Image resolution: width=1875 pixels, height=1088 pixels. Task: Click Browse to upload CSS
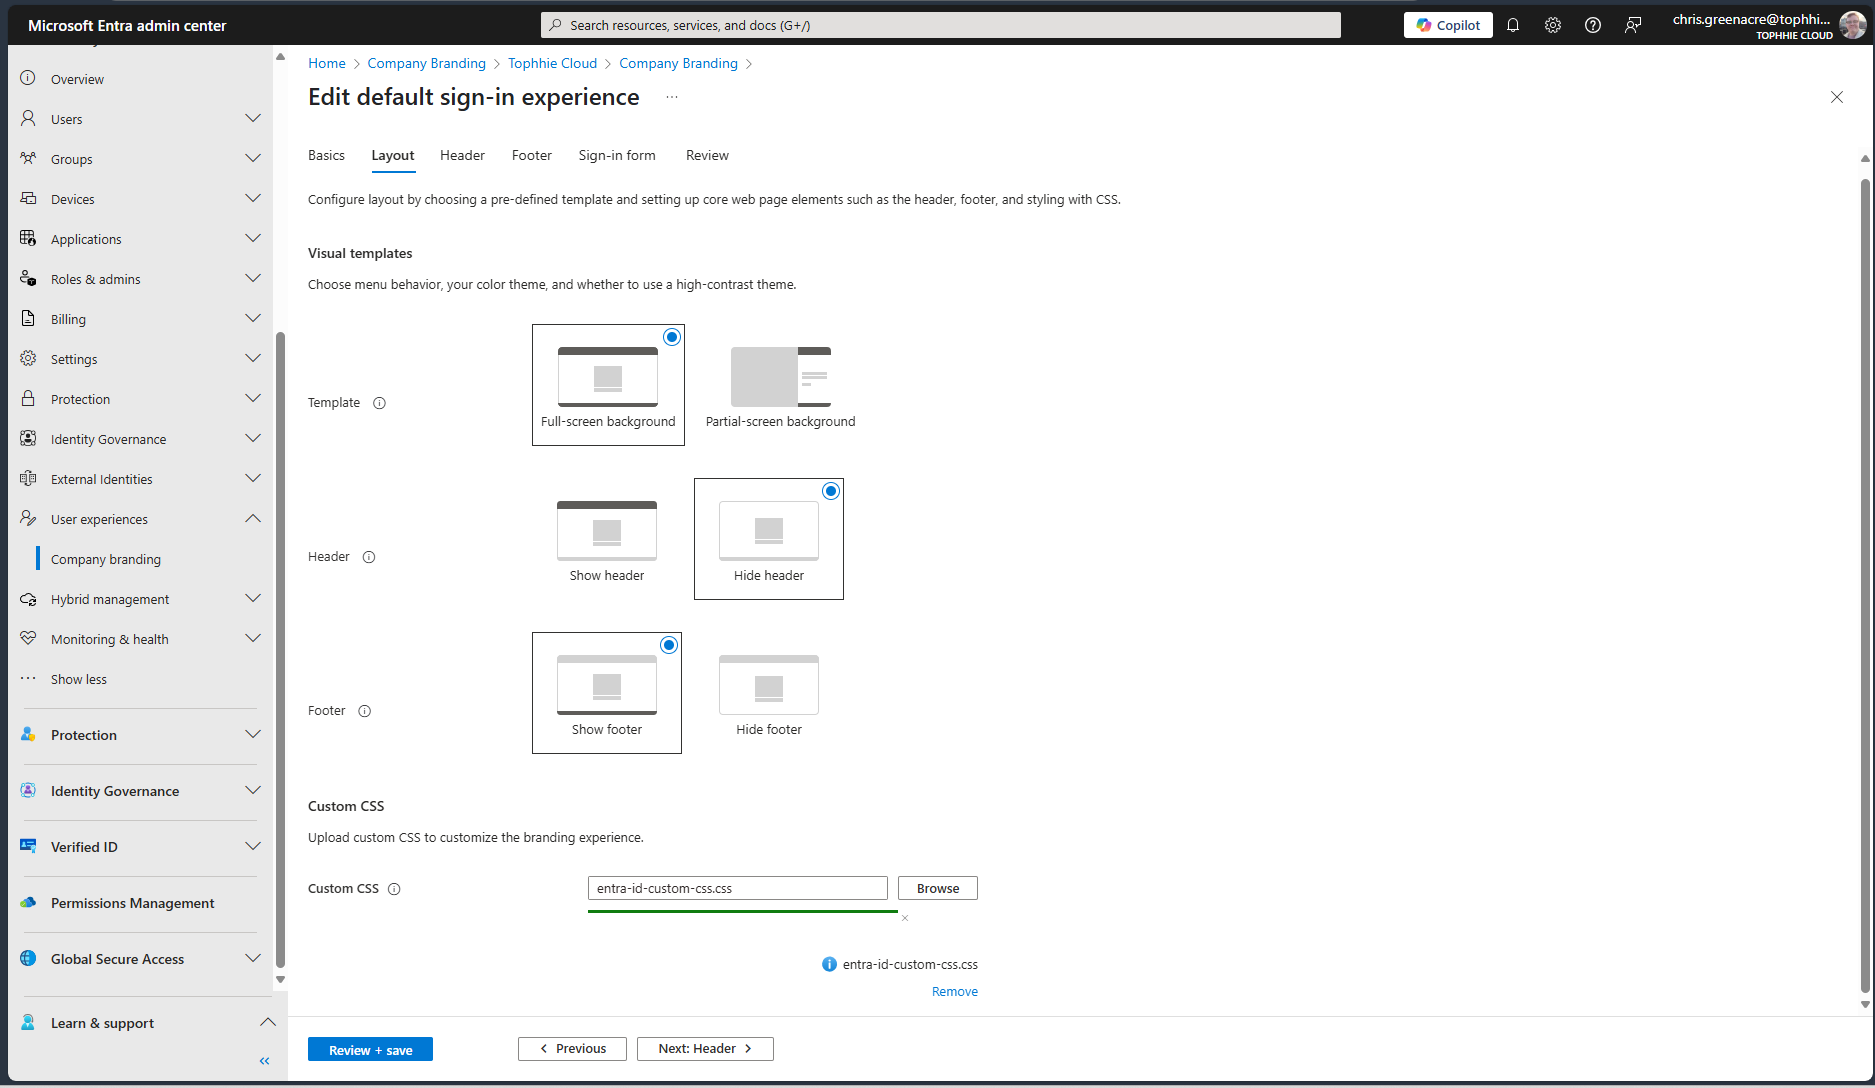(938, 888)
